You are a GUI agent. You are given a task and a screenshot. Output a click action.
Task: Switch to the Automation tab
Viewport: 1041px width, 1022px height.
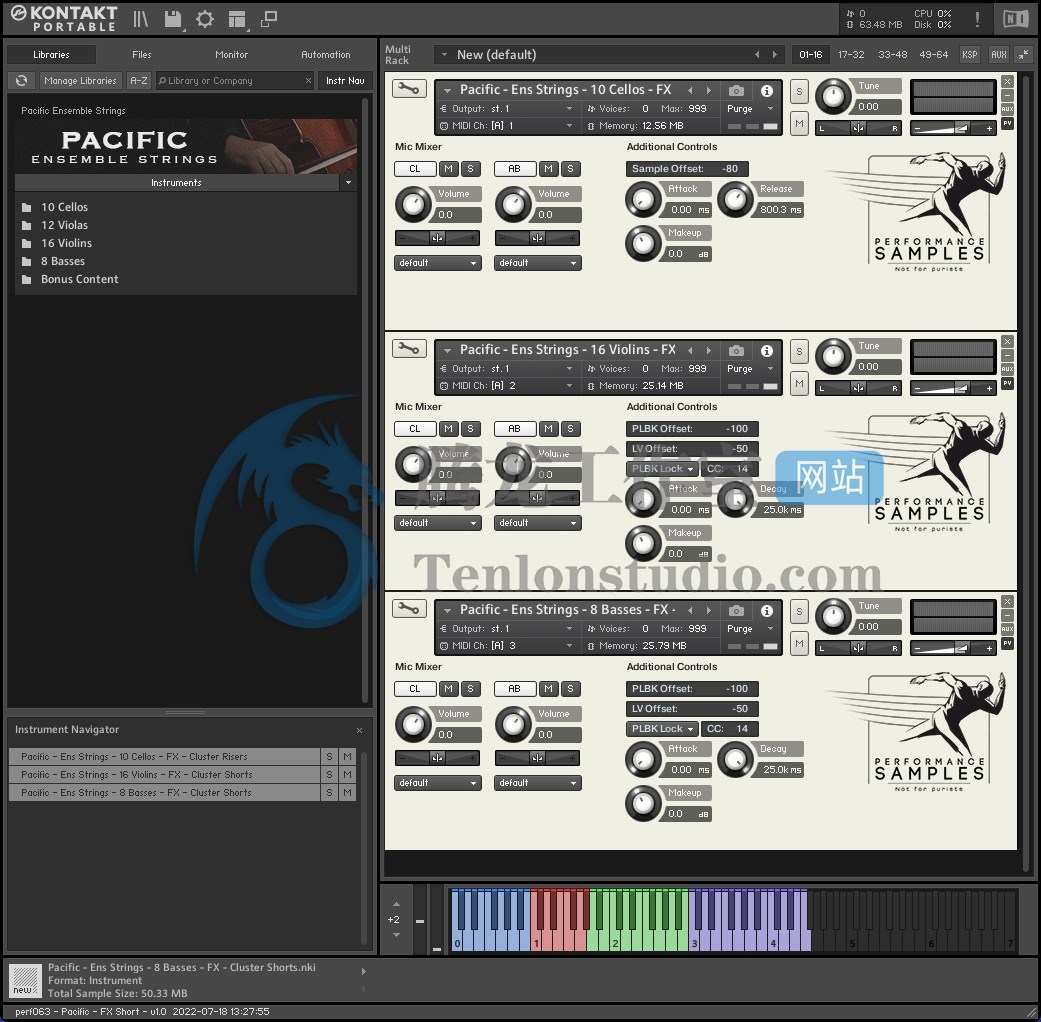coord(325,54)
